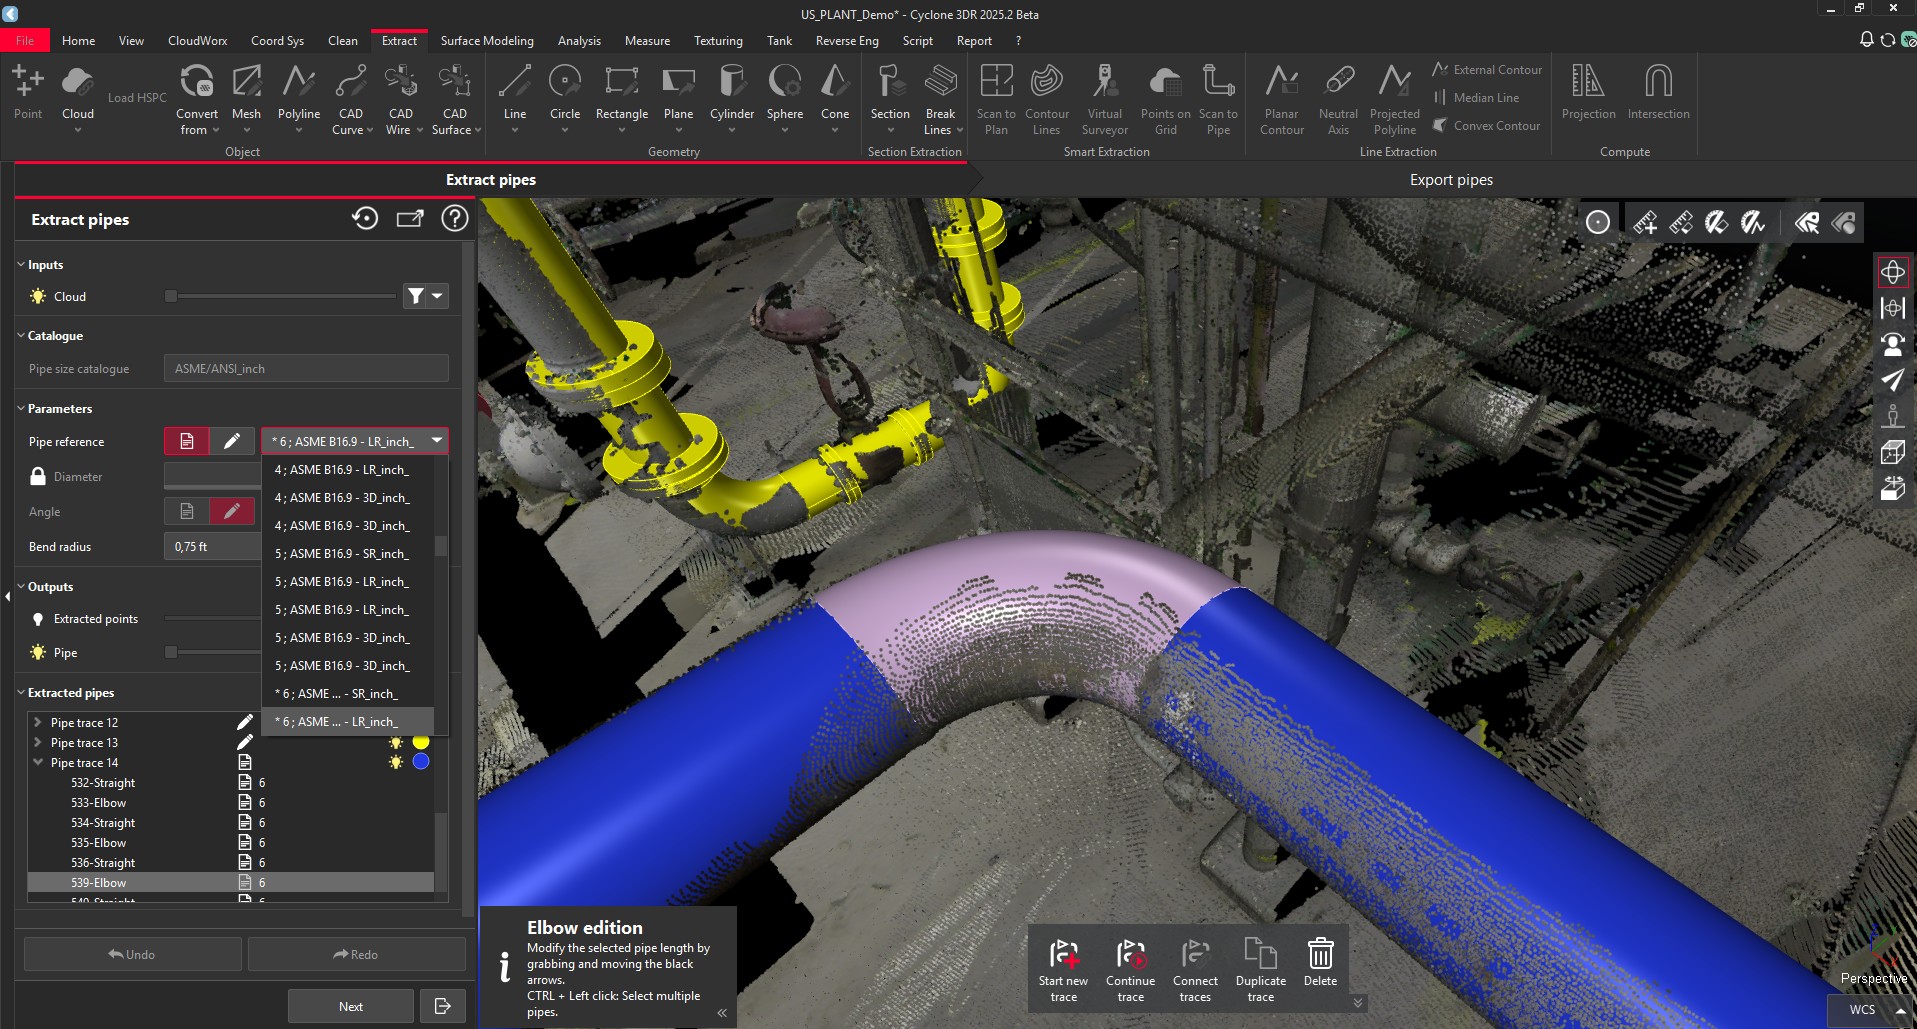Toggle the Cloud input visibility bulb
The width and height of the screenshot is (1917, 1029).
coord(36,296)
